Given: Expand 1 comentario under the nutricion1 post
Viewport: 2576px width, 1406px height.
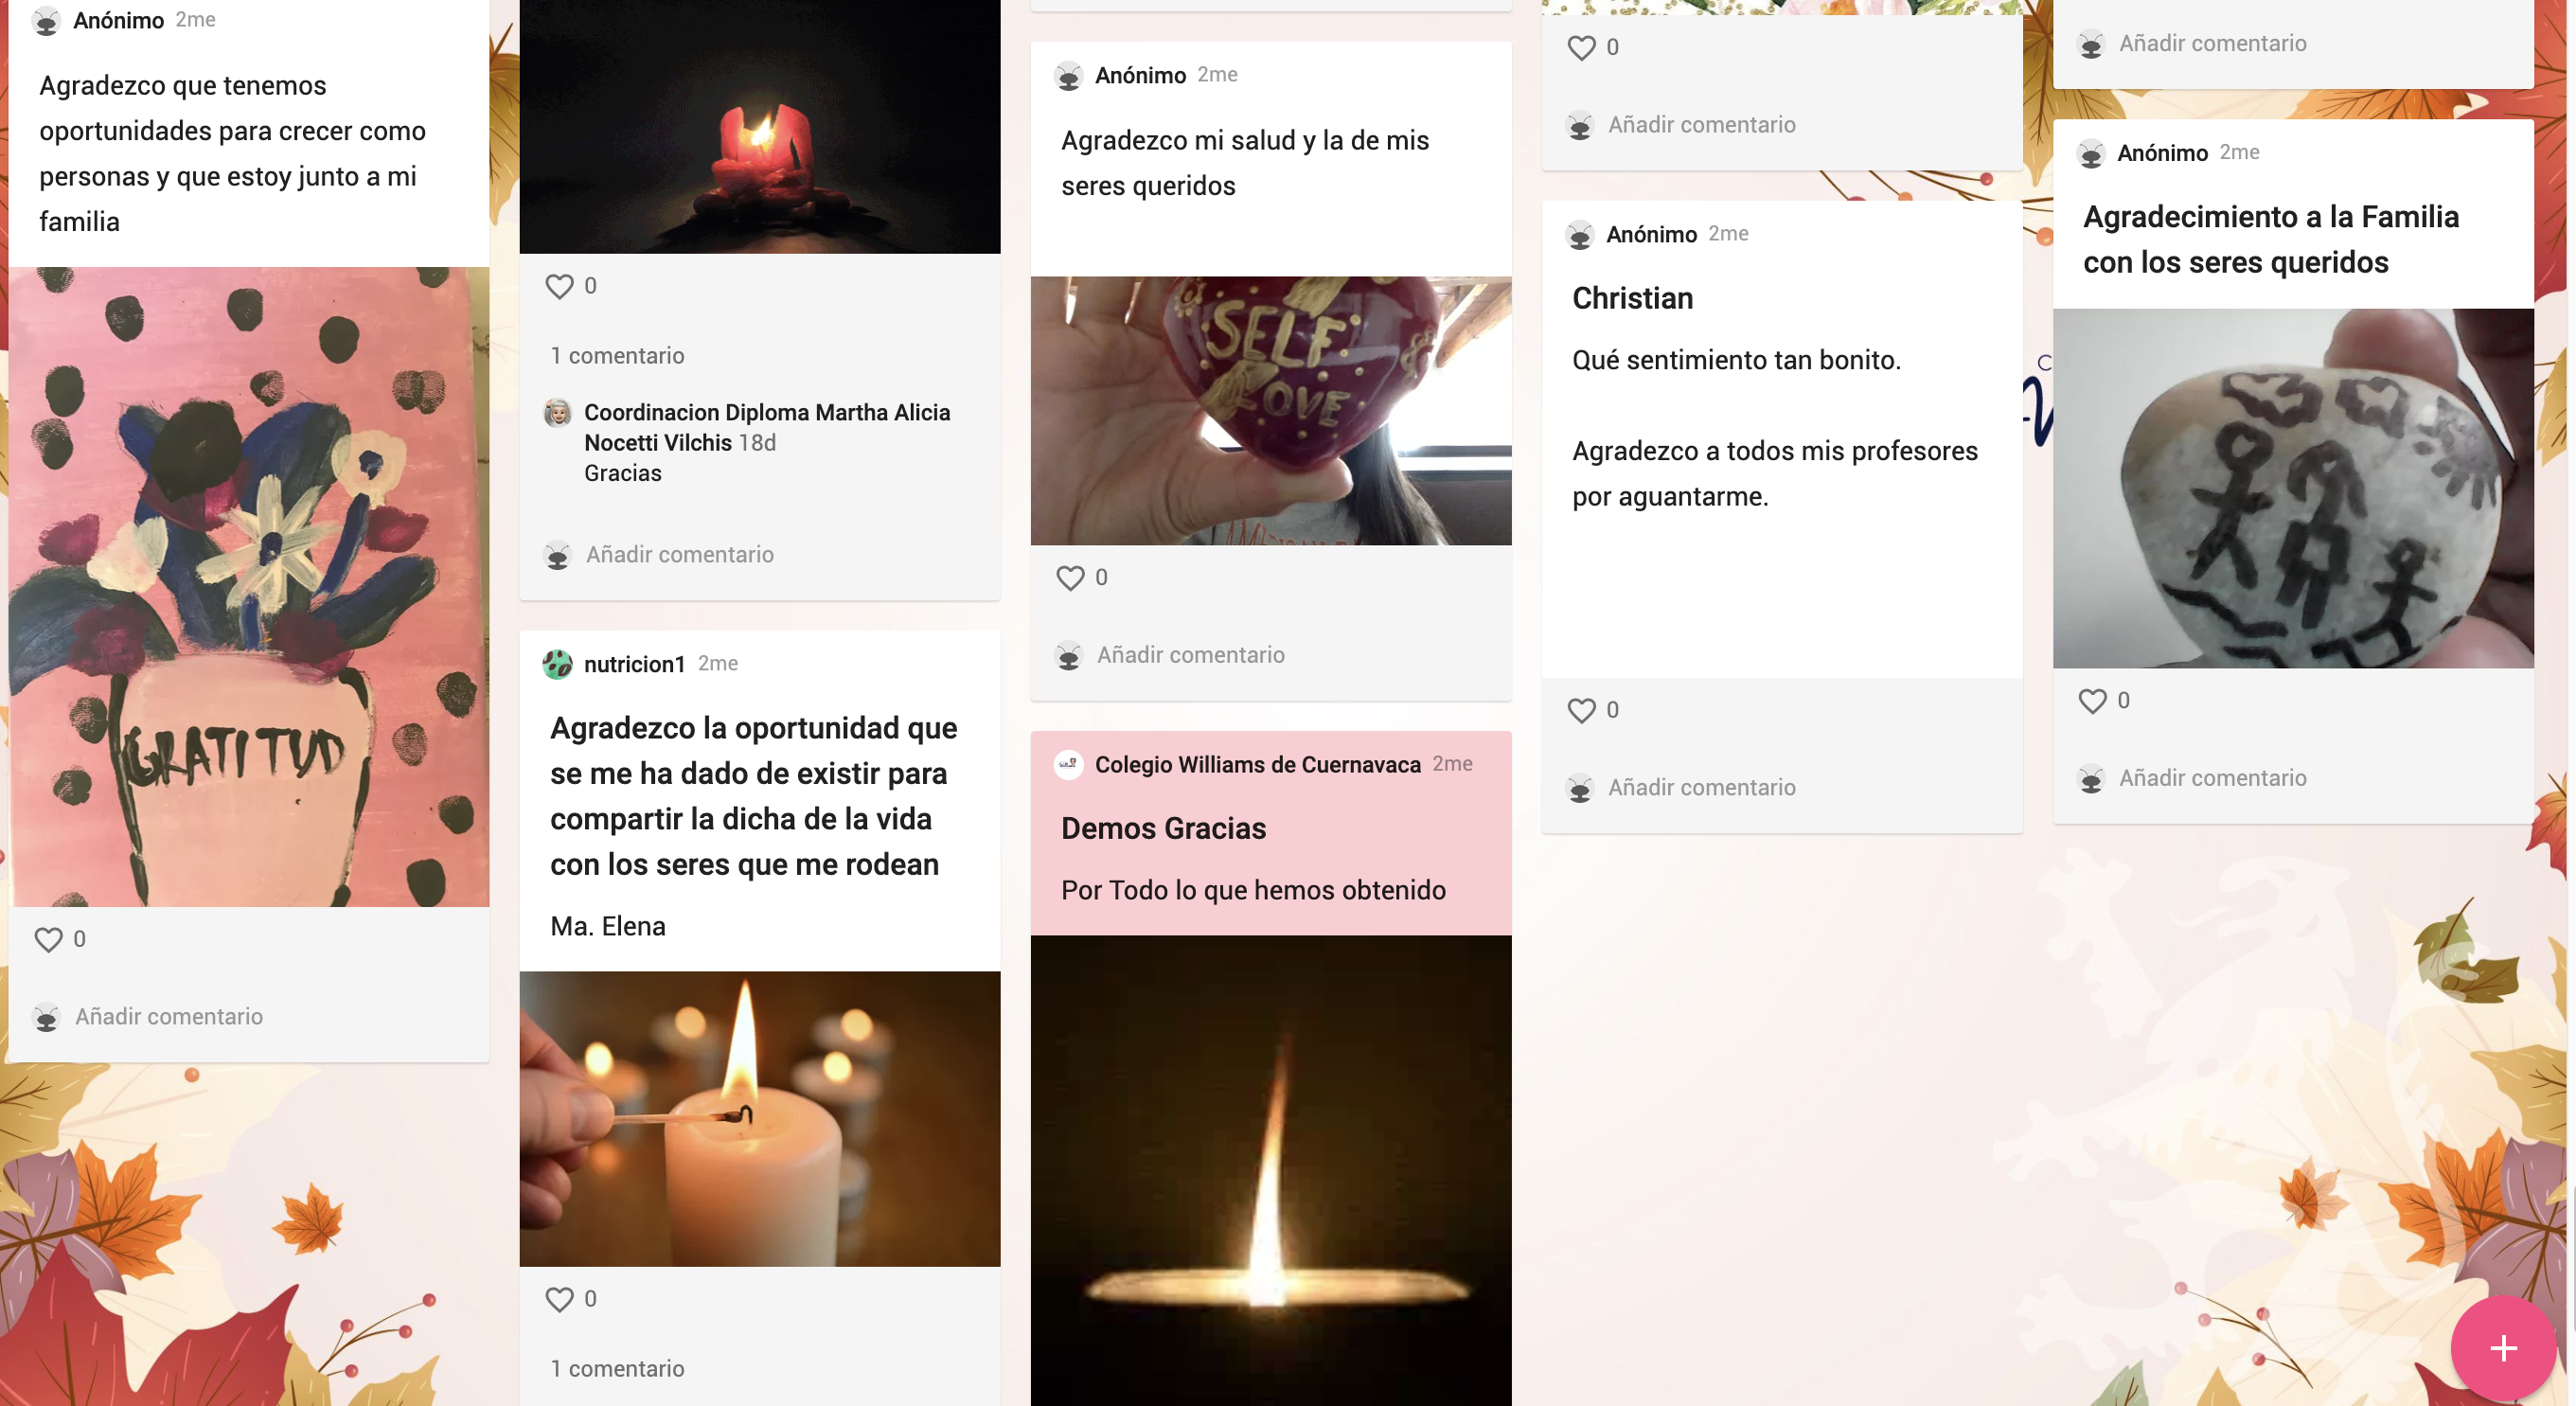Looking at the screenshot, I should 617,1369.
